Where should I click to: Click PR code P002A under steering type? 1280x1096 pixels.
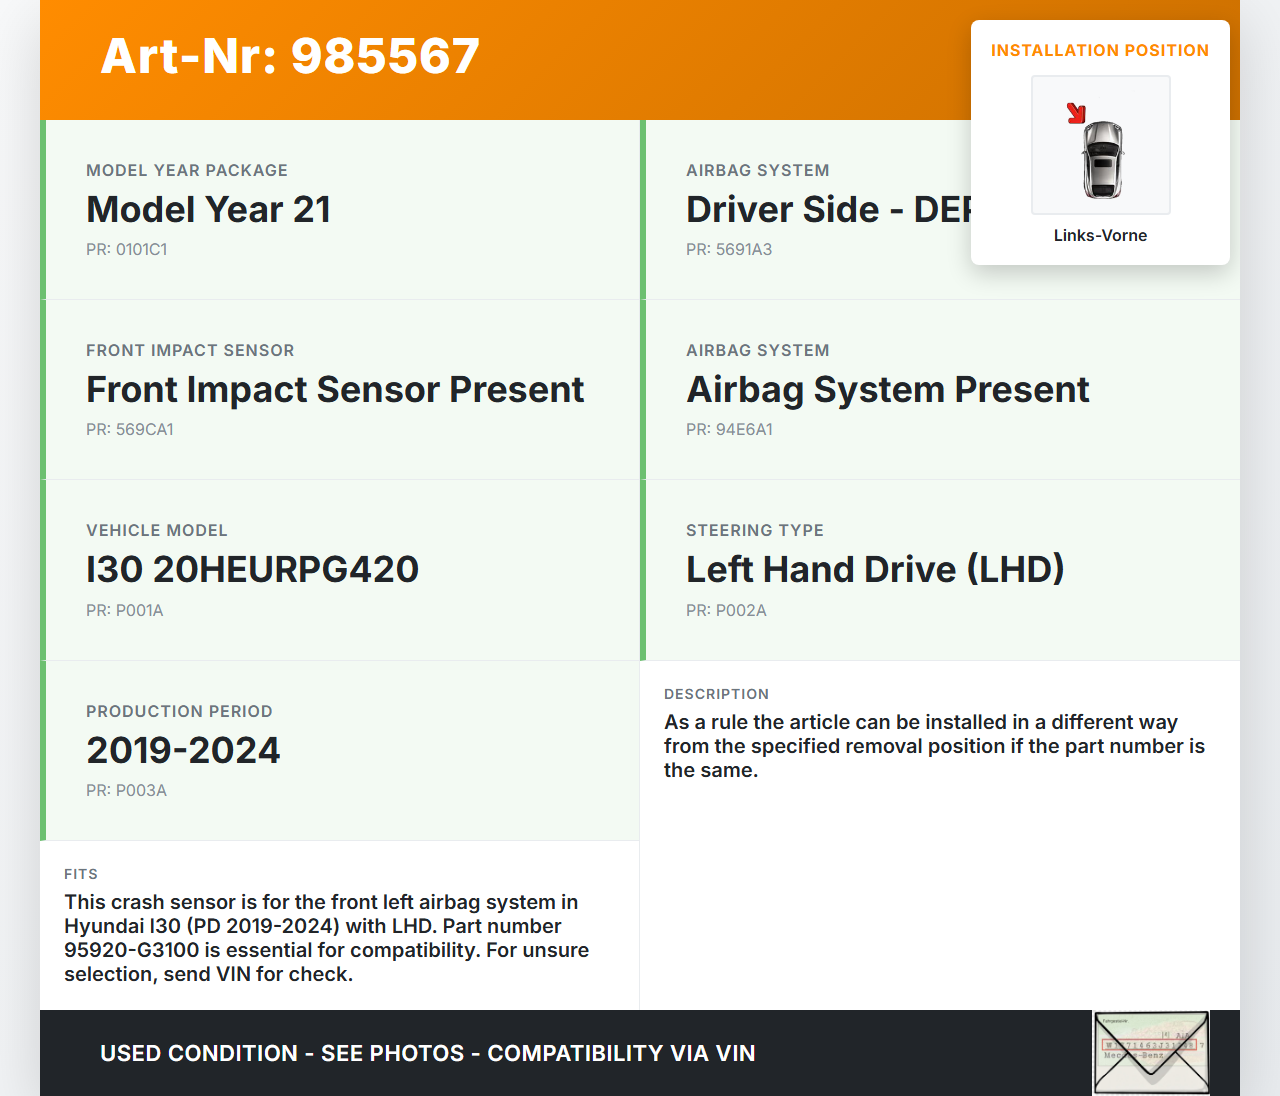tap(726, 611)
